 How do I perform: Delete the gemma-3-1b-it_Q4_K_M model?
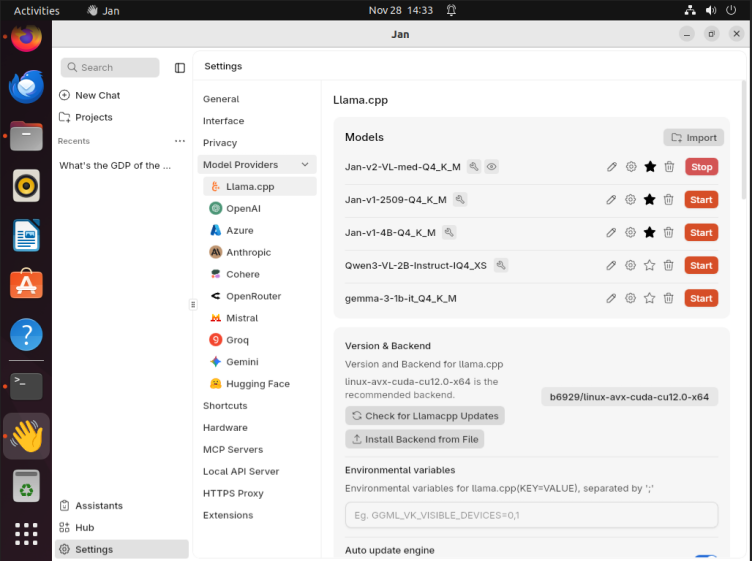[x=669, y=298]
